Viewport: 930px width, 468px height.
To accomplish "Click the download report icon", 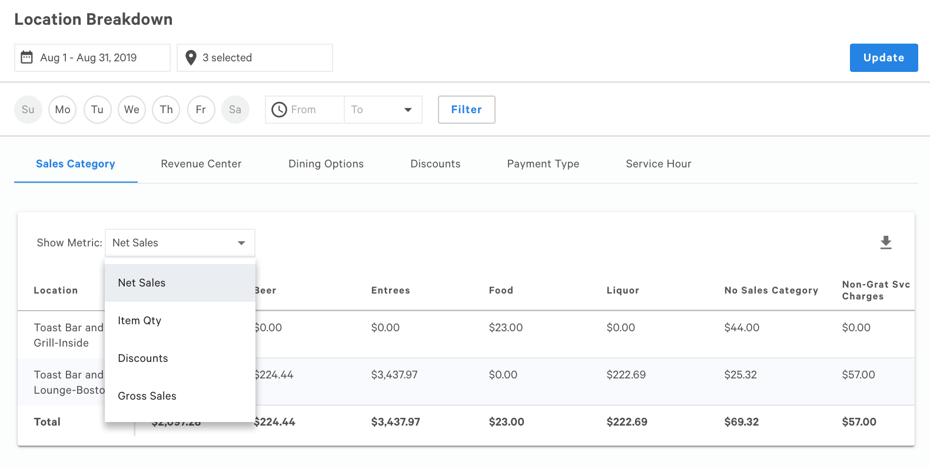I will [885, 243].
